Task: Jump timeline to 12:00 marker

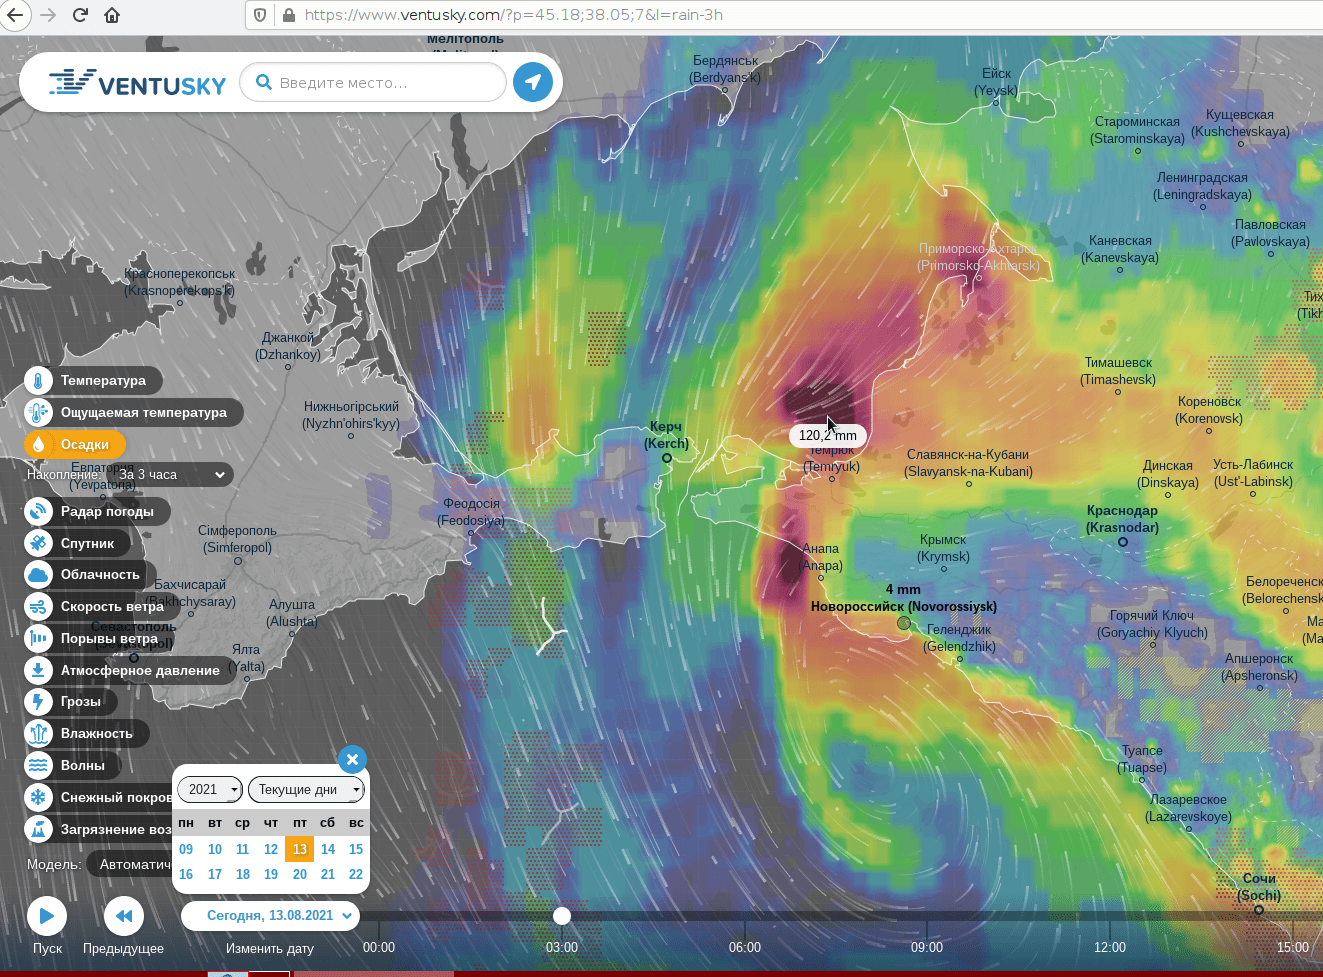Action: [1110, 948]
